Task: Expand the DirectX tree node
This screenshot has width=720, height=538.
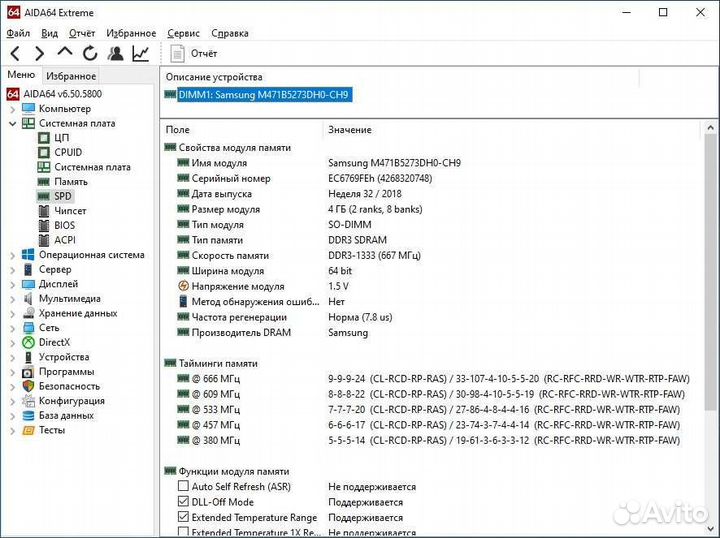Action: tap(12, 343)
